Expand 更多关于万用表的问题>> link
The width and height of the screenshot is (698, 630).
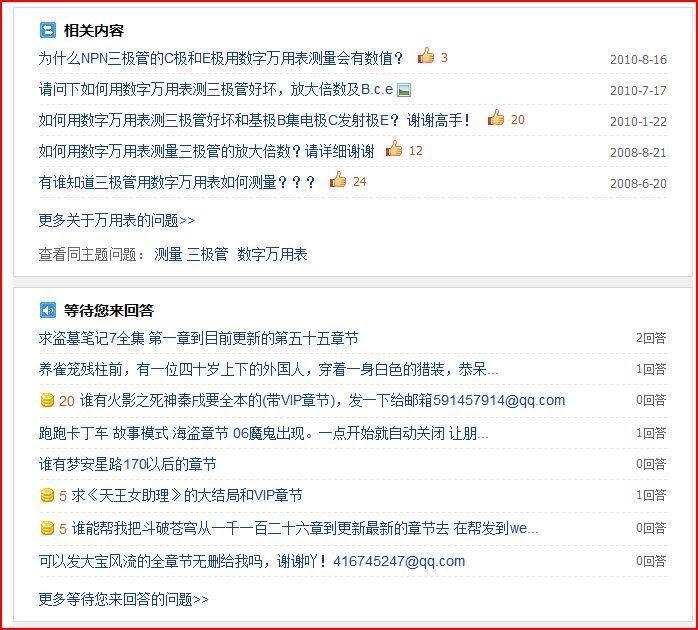coord(117,220)
